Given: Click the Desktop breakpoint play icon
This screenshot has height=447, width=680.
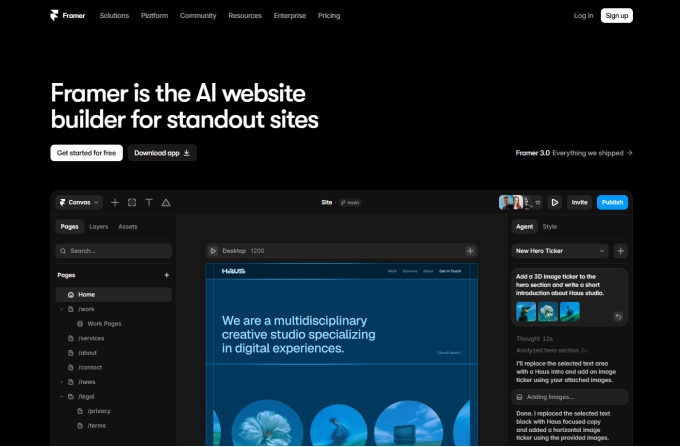Looking at the screenshot, I should tap(213, 251).
